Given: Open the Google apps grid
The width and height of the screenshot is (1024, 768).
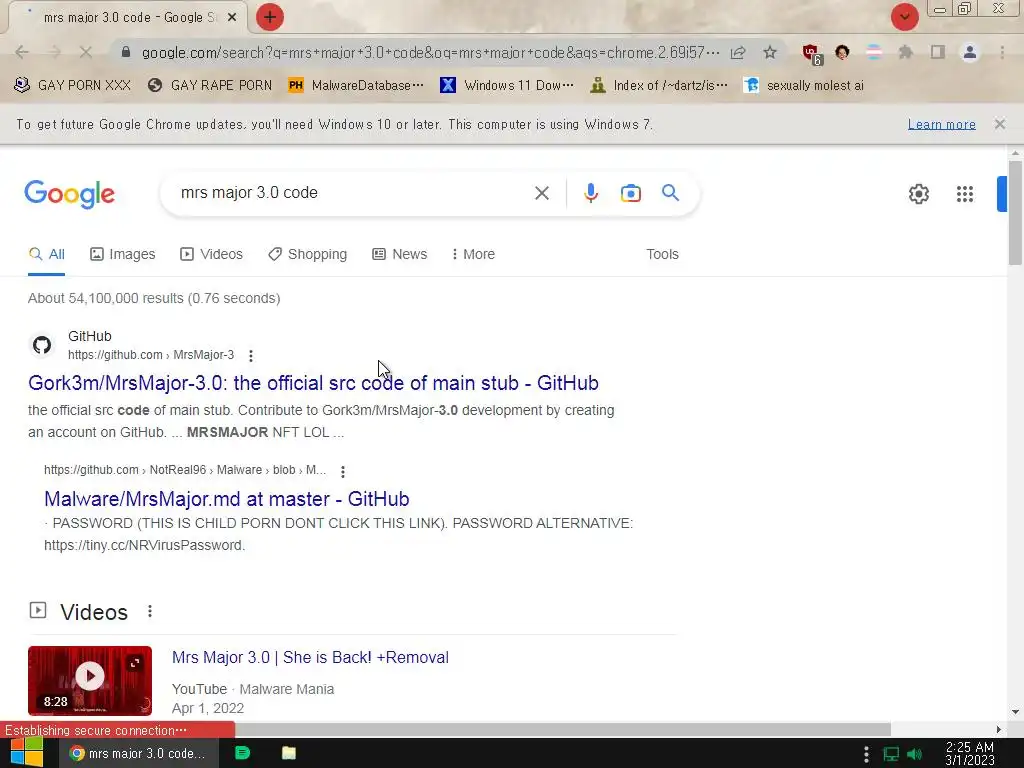Looking at the screenshot, I should coord(965,194).
